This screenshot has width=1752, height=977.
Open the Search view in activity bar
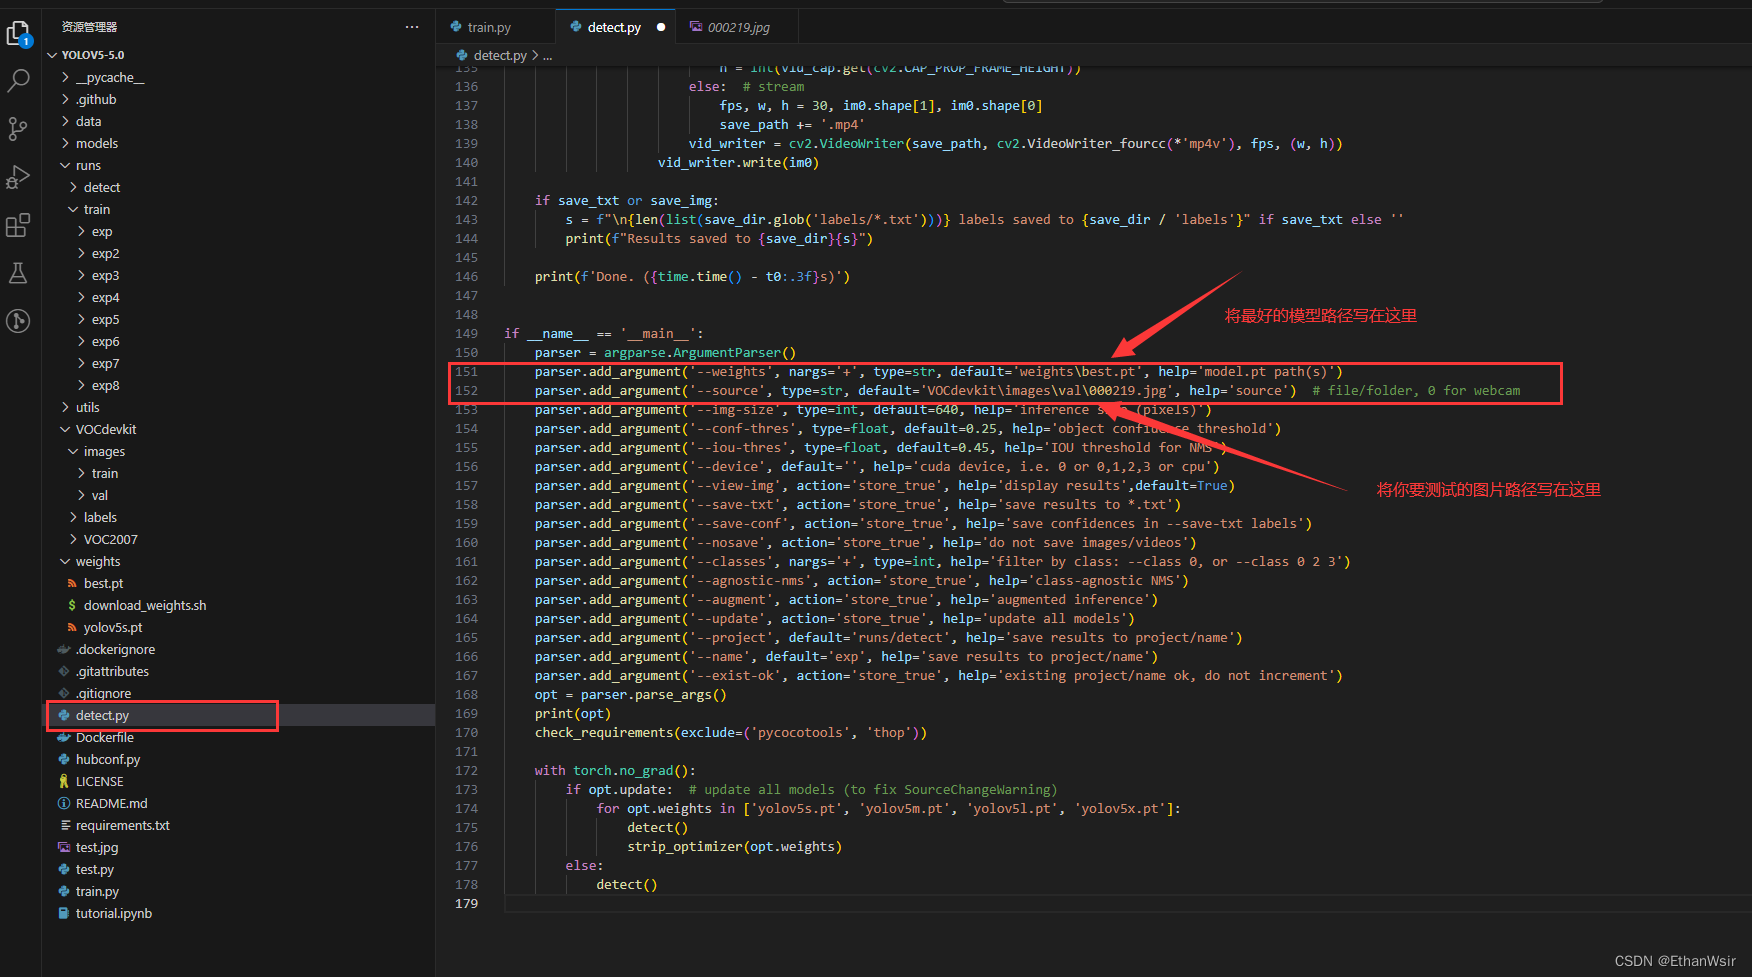coord(18,81)
